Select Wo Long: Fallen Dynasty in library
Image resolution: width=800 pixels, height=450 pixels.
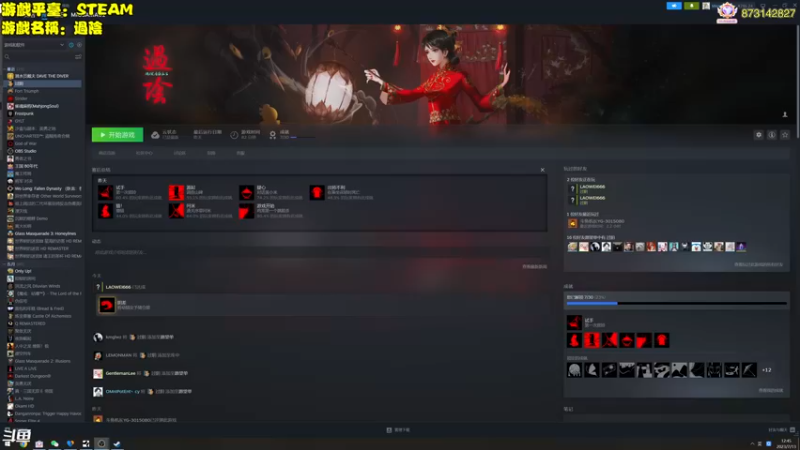pyautogui.click(x=44, y=188)
